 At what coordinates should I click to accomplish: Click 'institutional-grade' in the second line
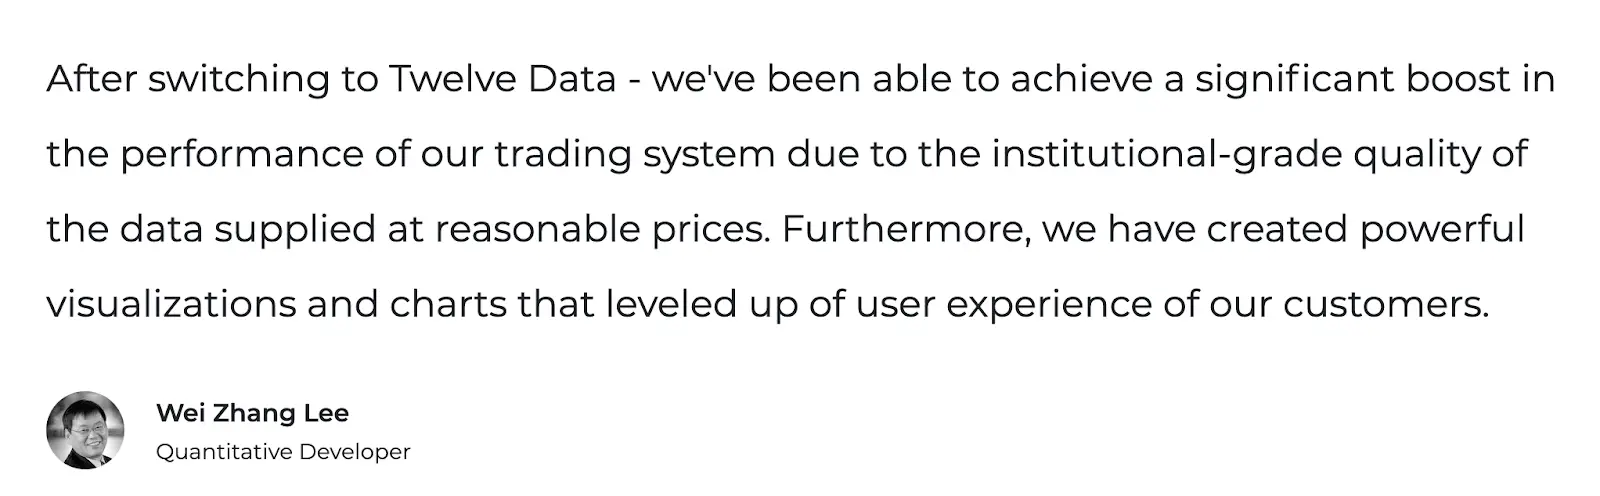click(1166, 155)
